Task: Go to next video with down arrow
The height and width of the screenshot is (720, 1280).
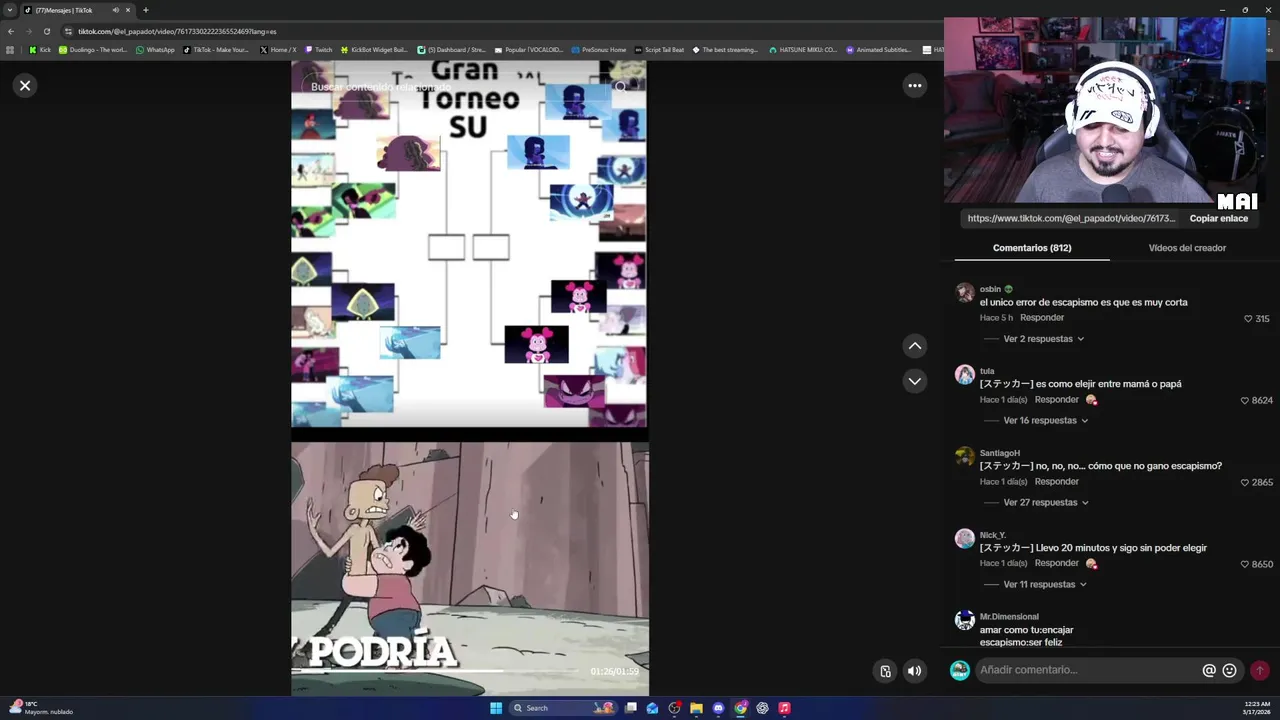Action: [x=914, y=381]
